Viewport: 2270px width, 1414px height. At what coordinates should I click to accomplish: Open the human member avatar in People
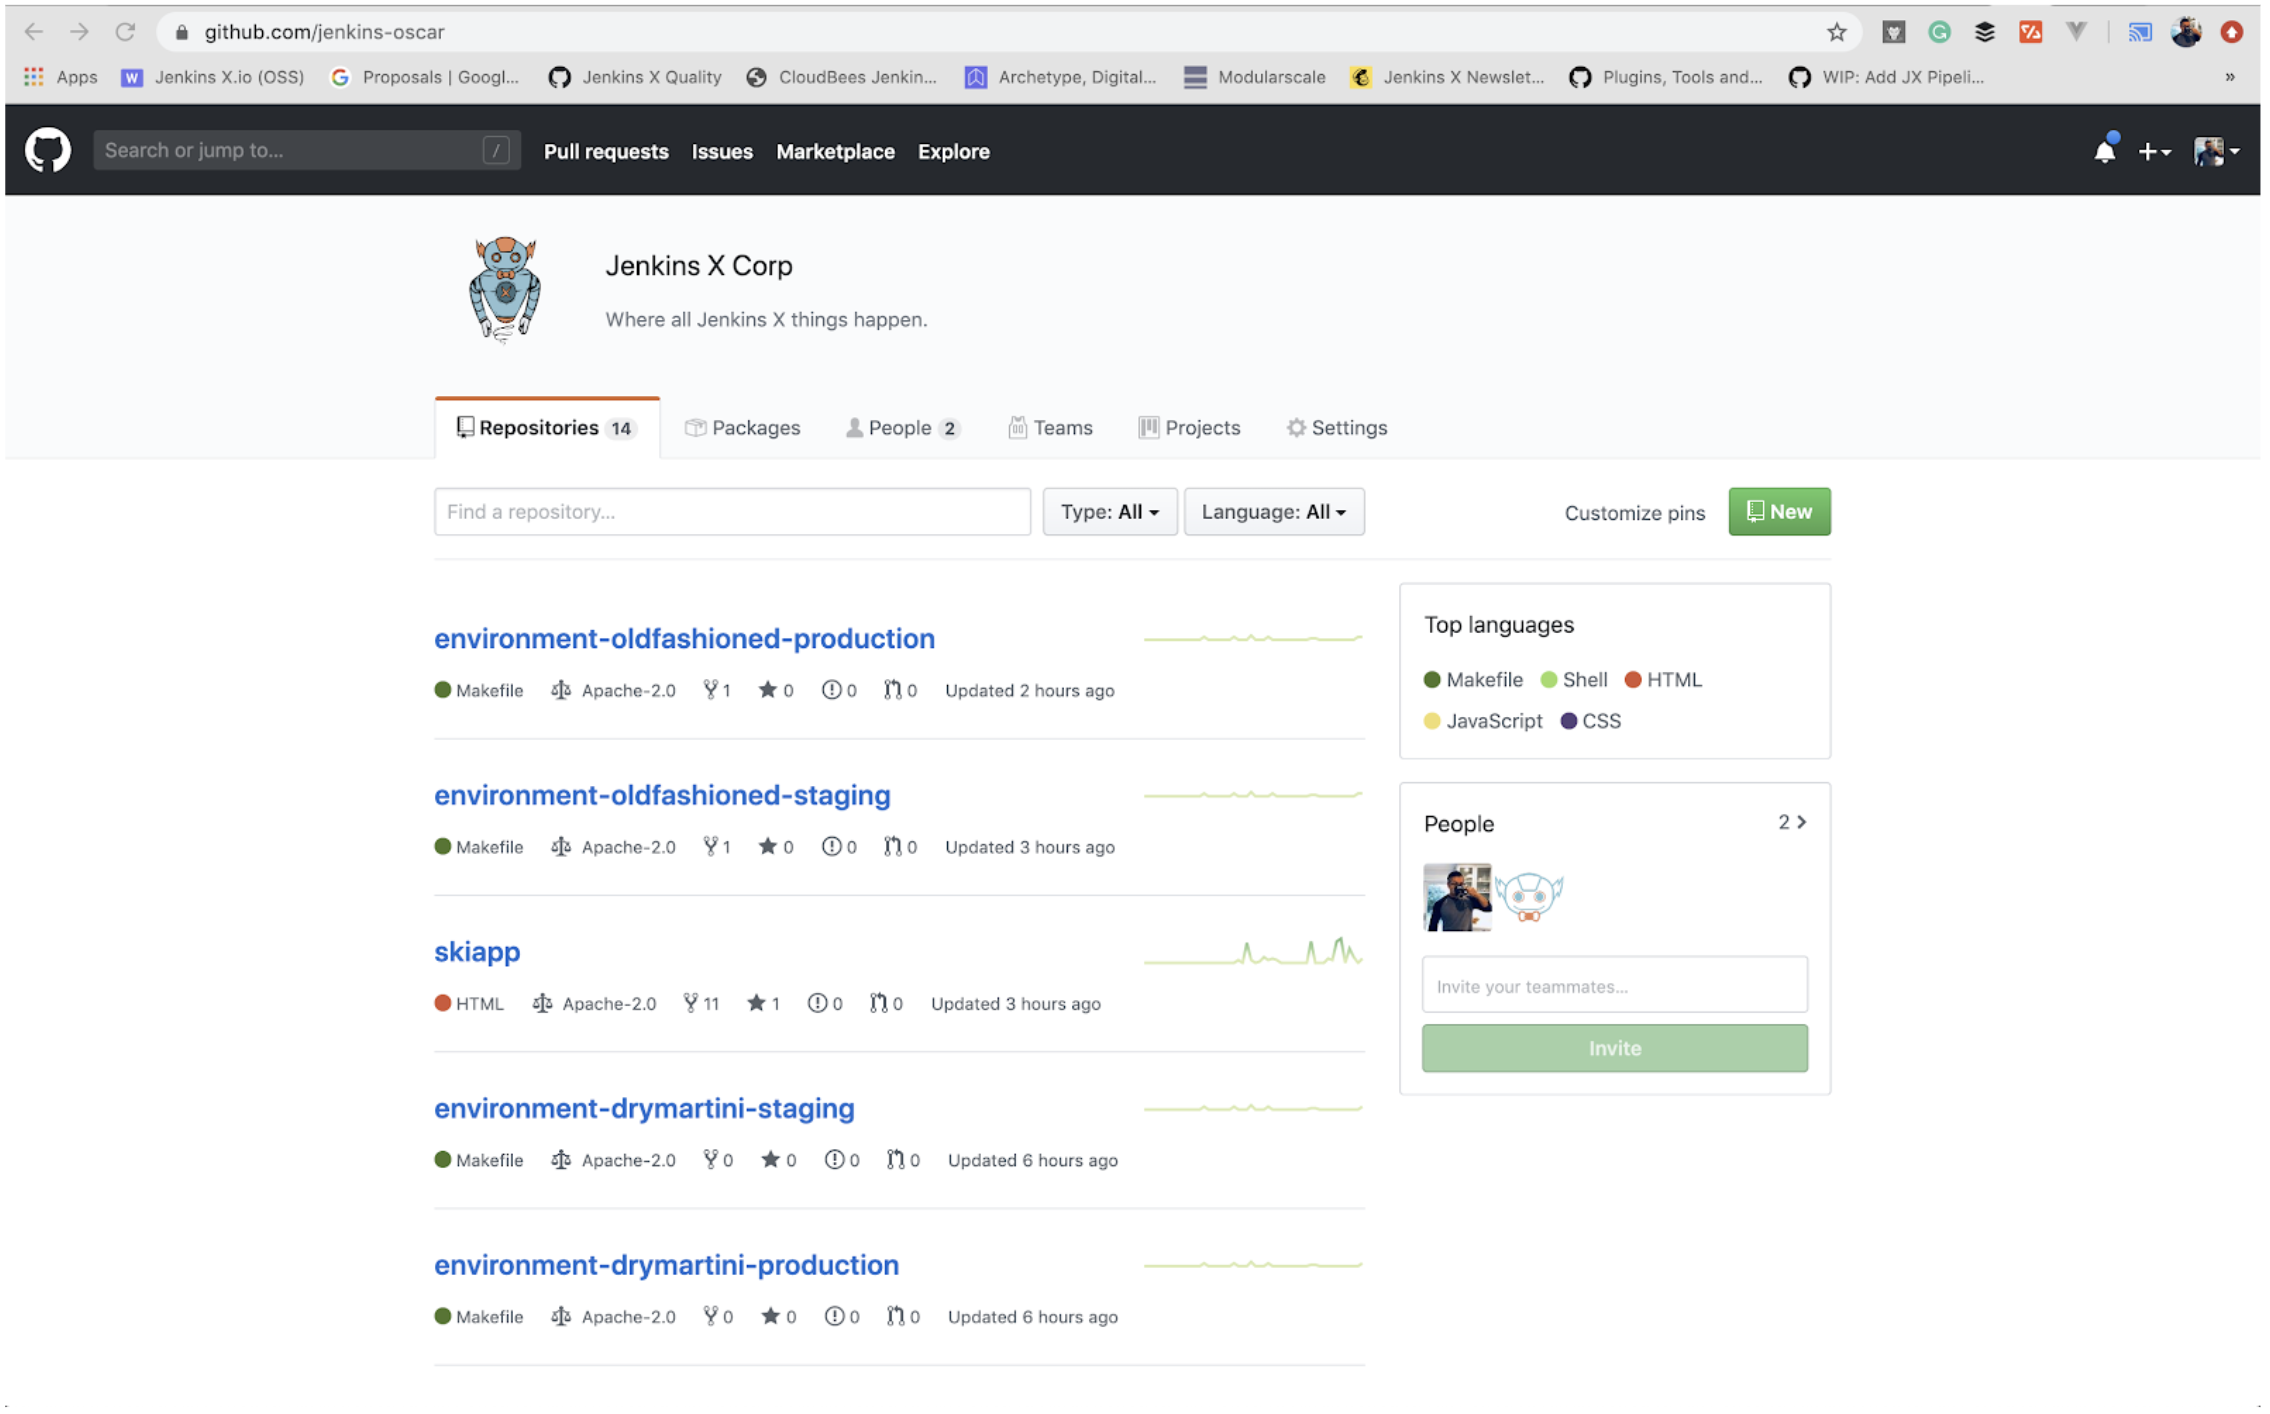click(1457, 897)
